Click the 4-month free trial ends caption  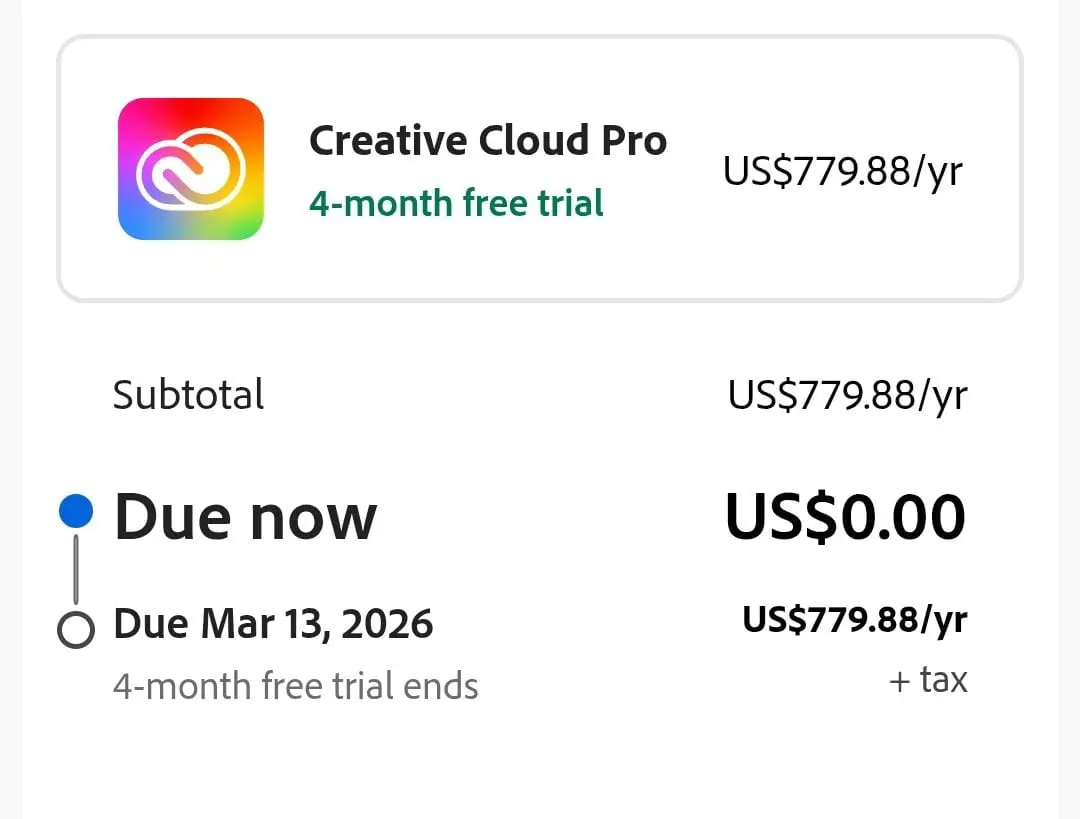click(295, 686)
